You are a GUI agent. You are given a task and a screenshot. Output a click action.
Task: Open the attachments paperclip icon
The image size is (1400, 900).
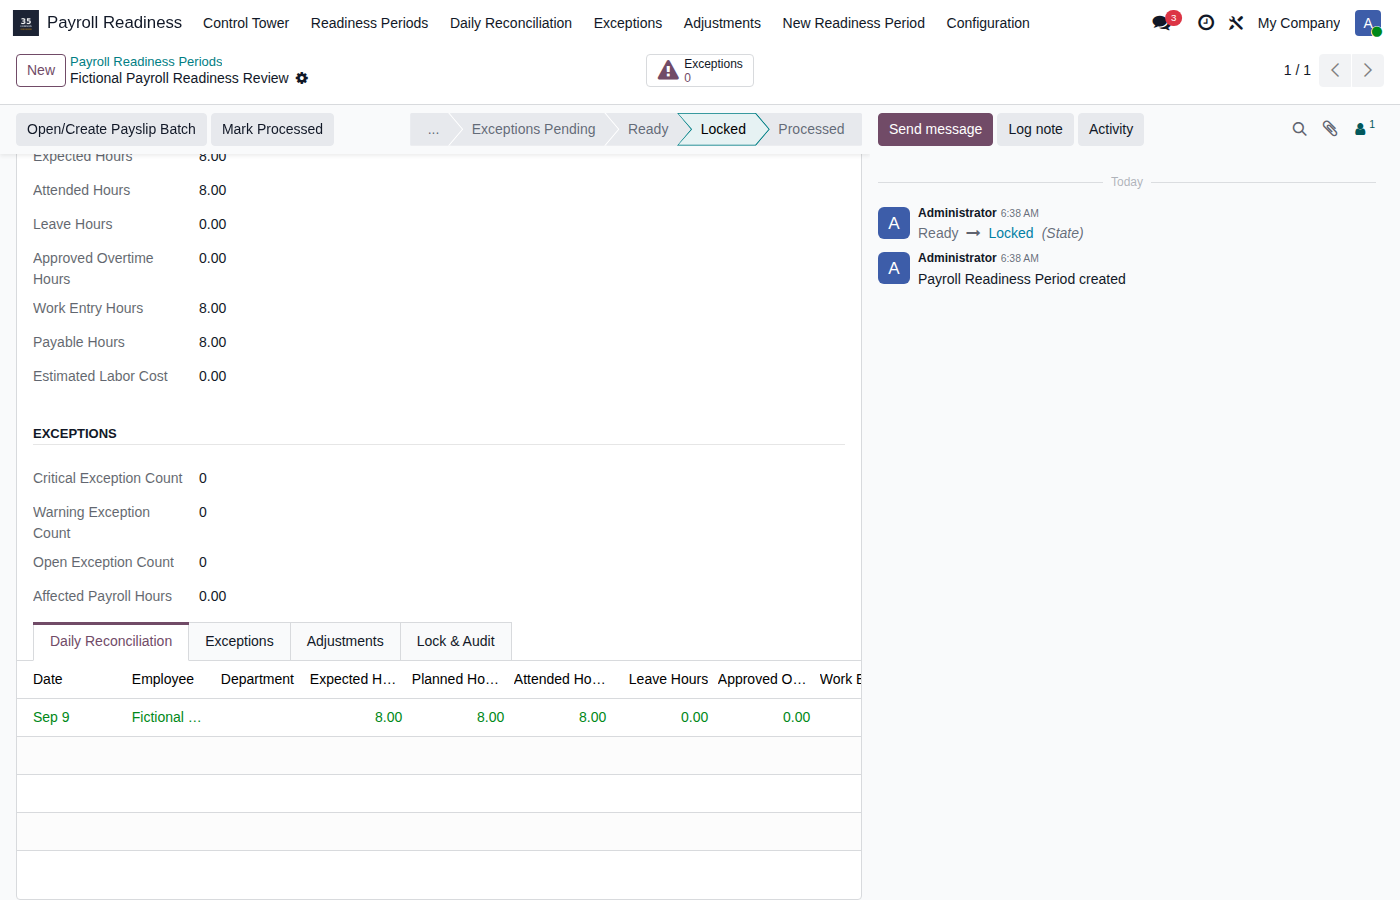click(x=1330, y=129)
